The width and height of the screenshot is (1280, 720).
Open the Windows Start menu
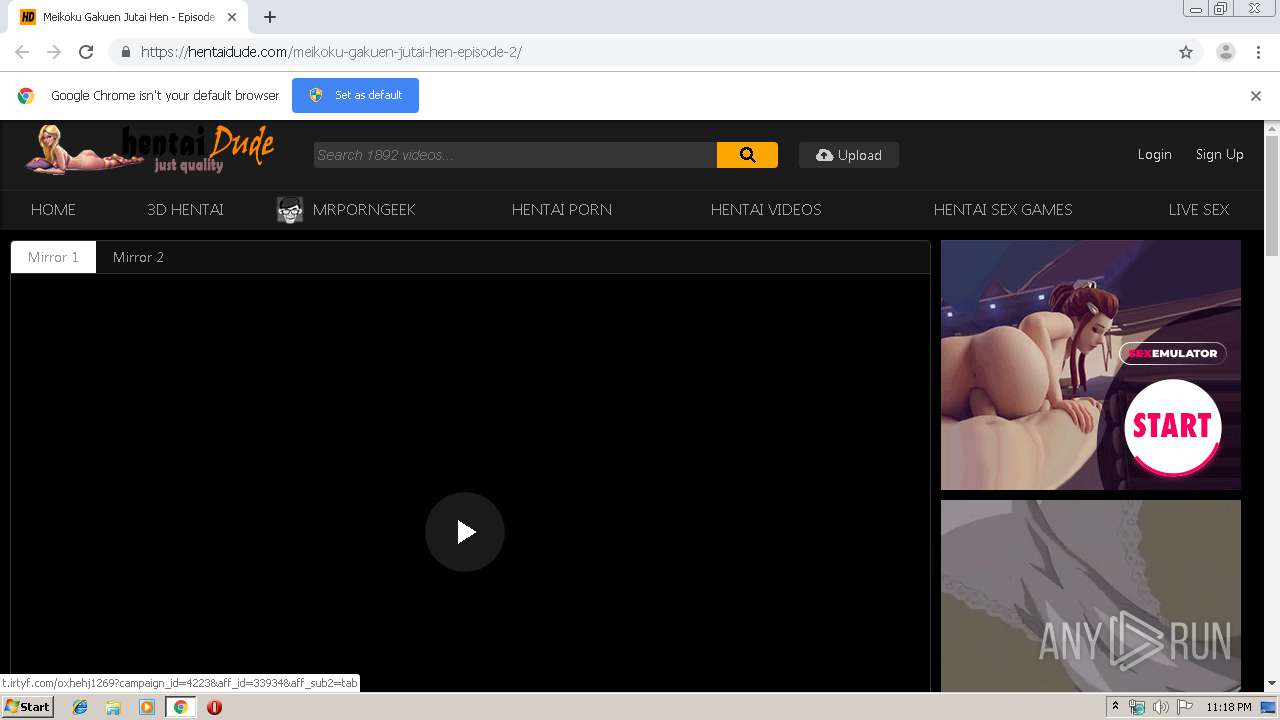pos(28,707)
